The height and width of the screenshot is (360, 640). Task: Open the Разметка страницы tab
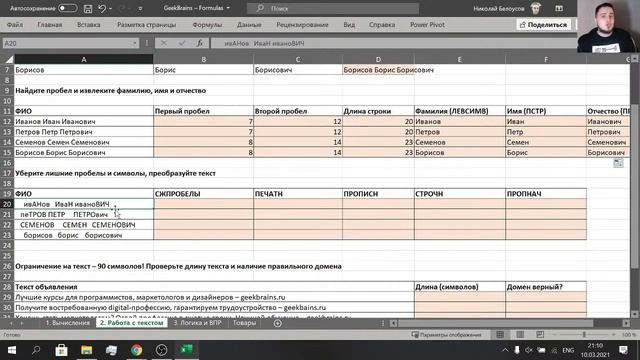[147, 24]
